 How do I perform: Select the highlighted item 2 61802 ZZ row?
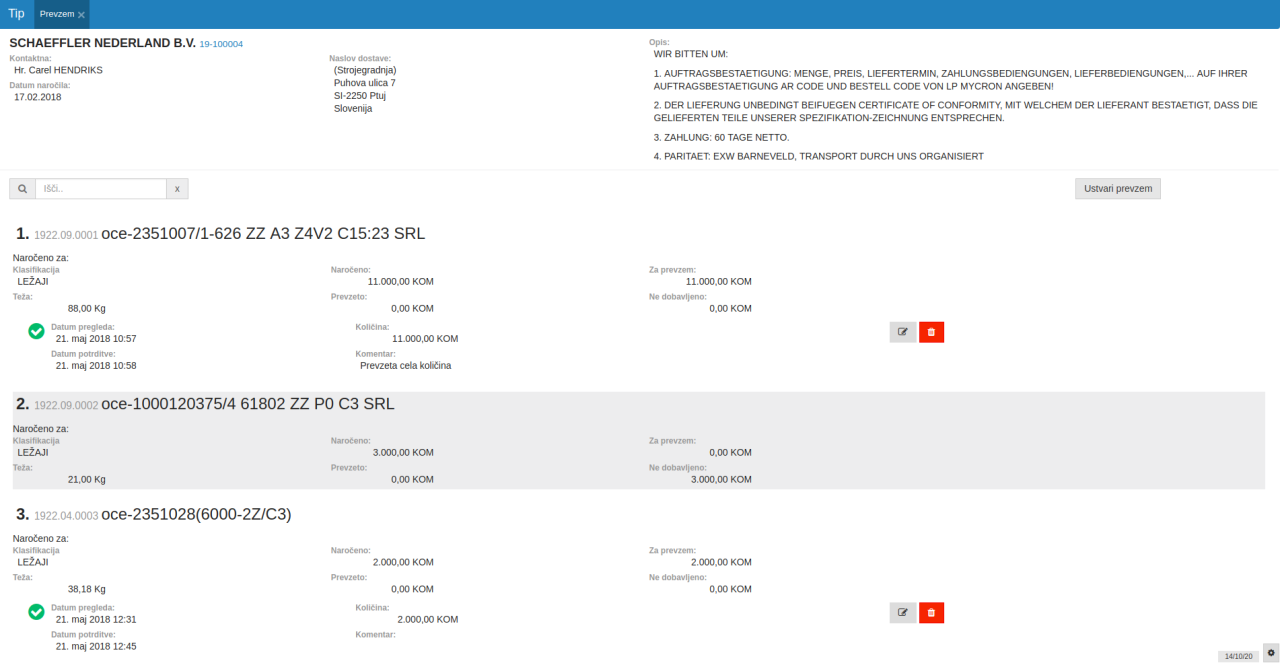pos(638,440)
